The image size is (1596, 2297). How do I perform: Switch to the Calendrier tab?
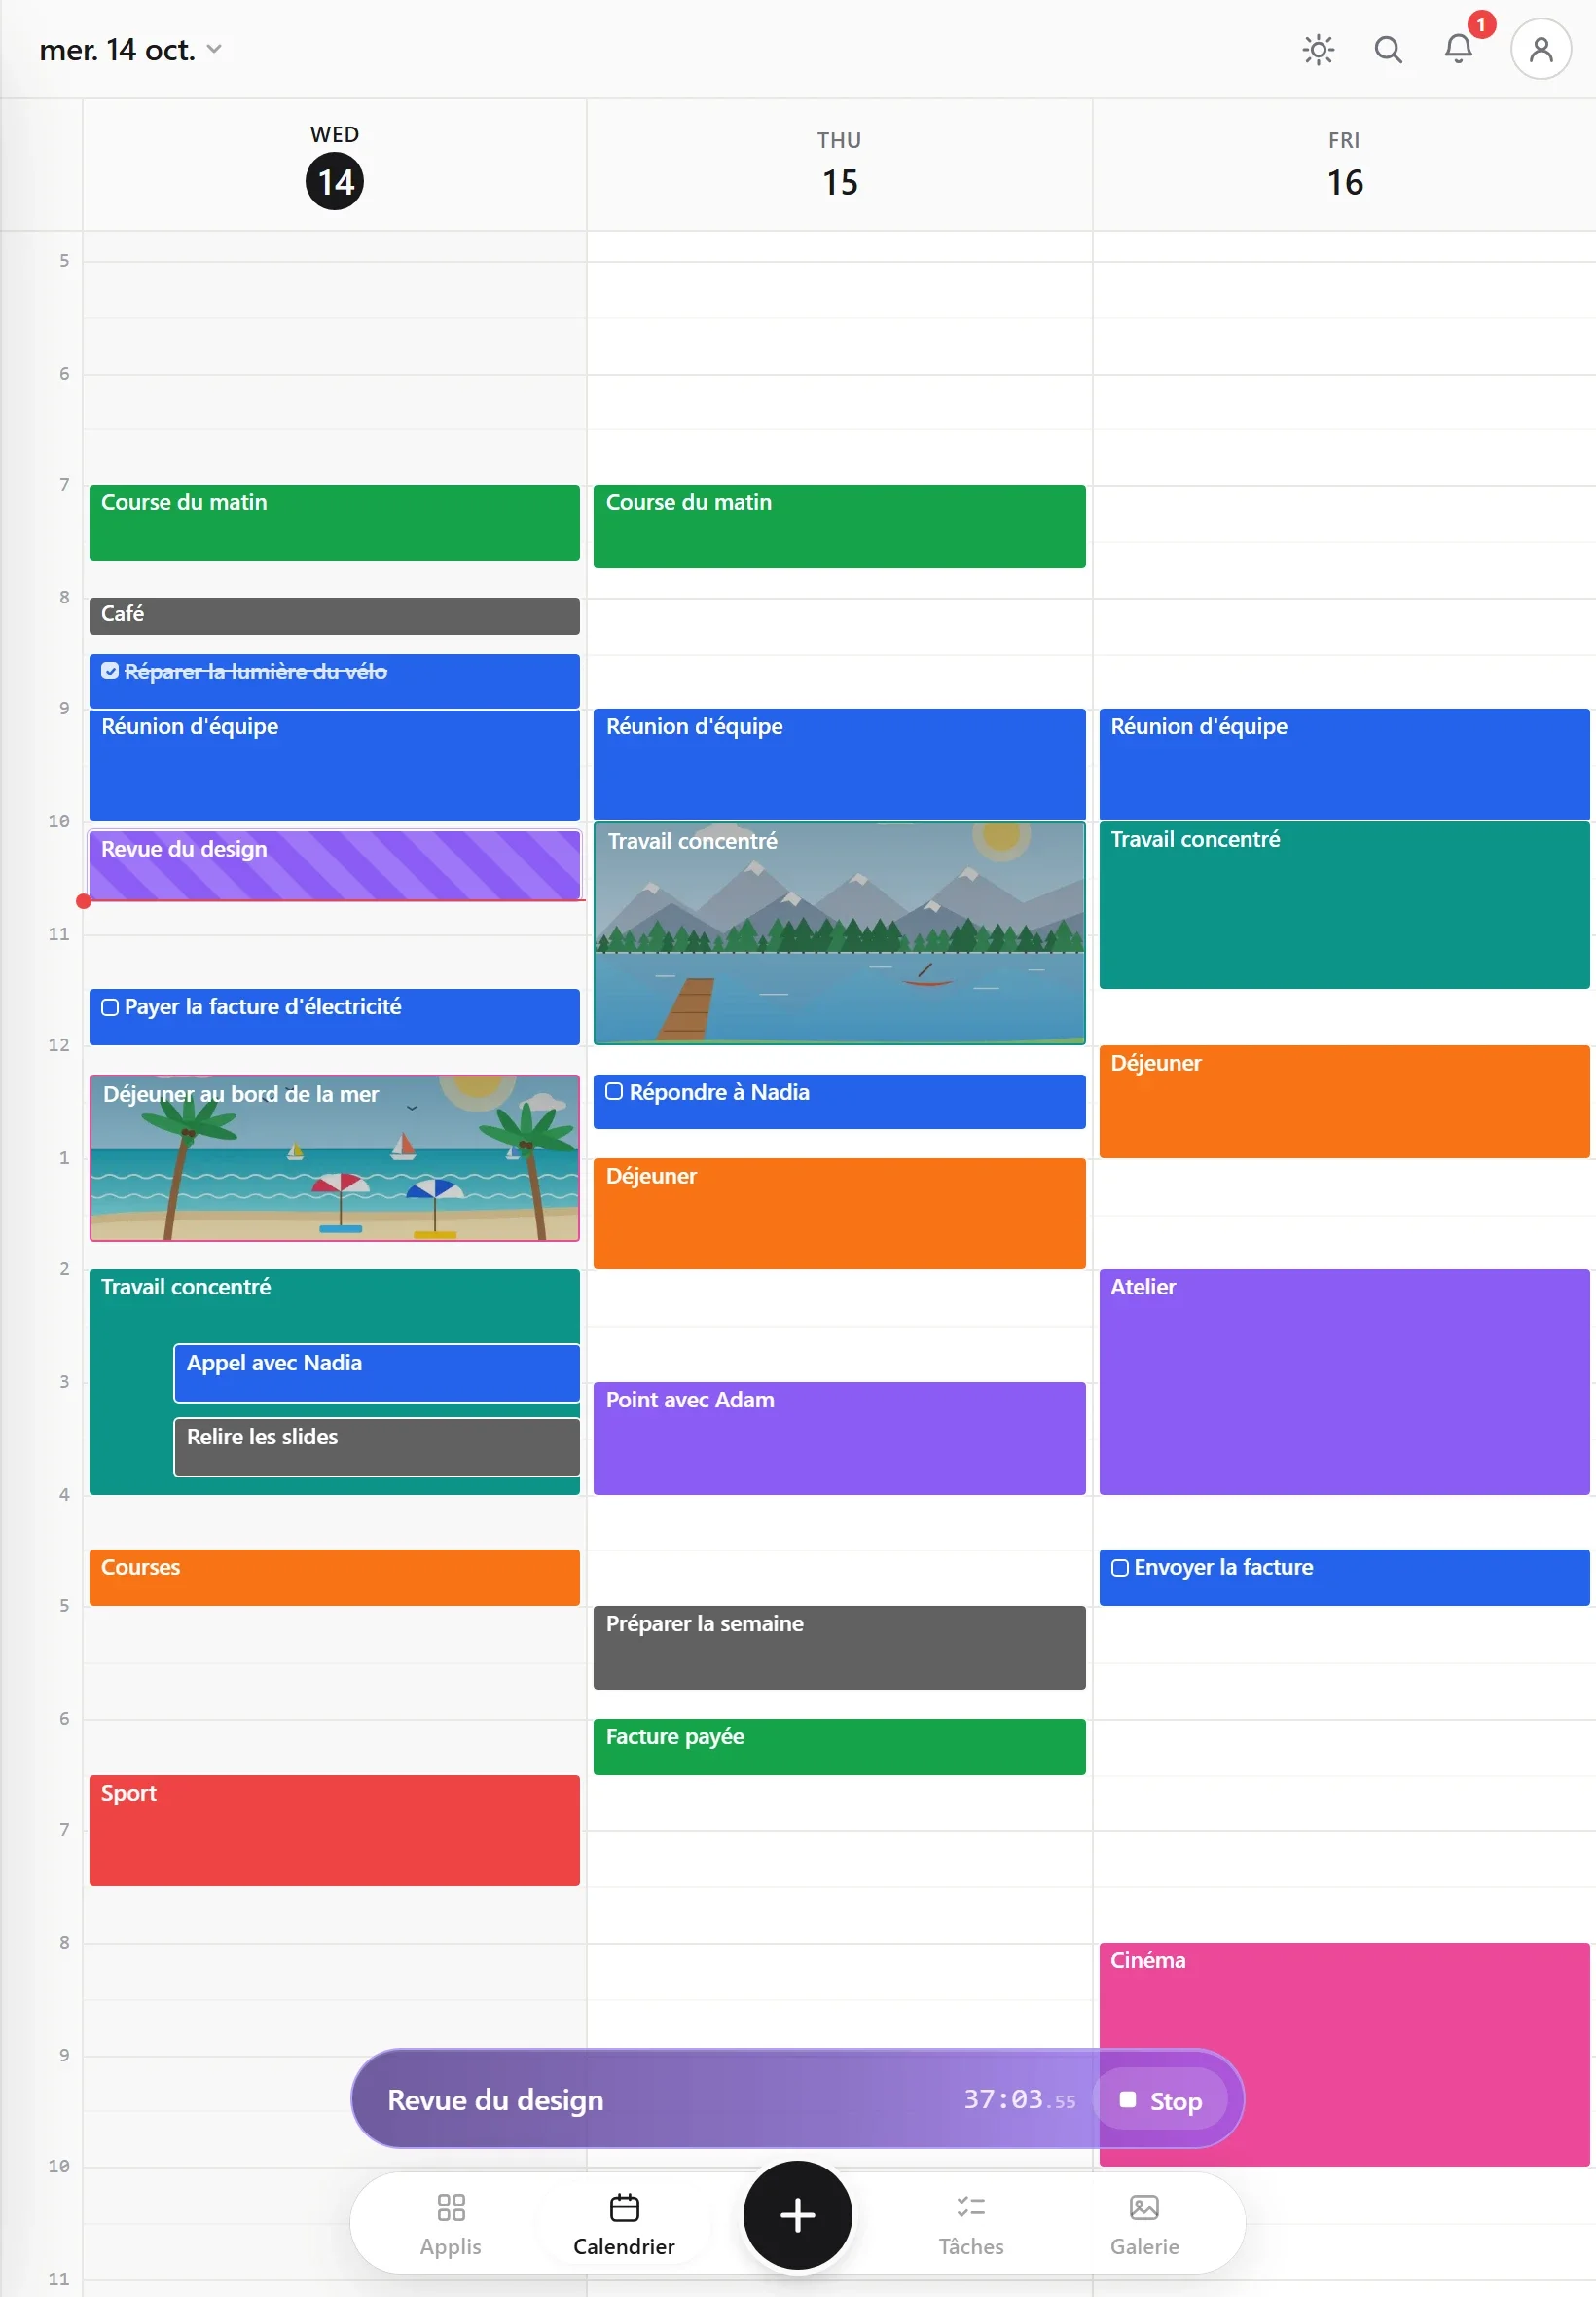[x=624, y=2224]
